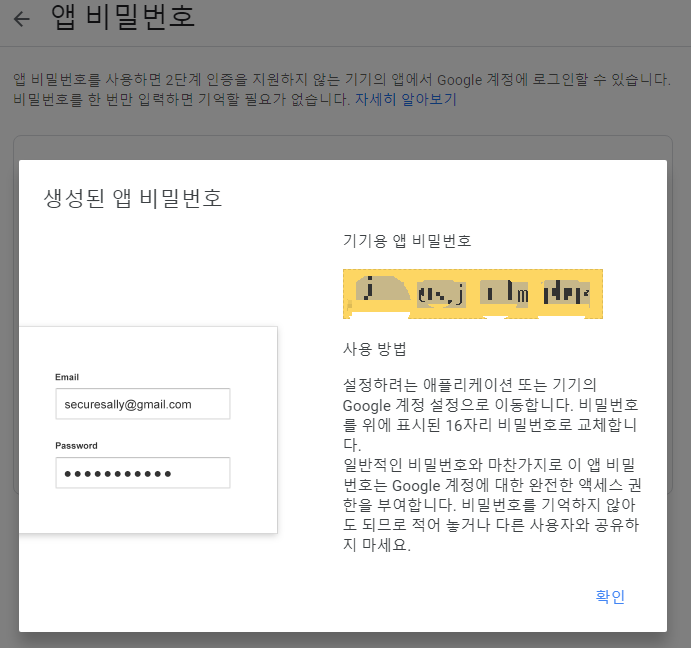Screen dimensions: 691x648
Task: Focus the Email field with securesally@gmail.com
Action: click(143, 404)
